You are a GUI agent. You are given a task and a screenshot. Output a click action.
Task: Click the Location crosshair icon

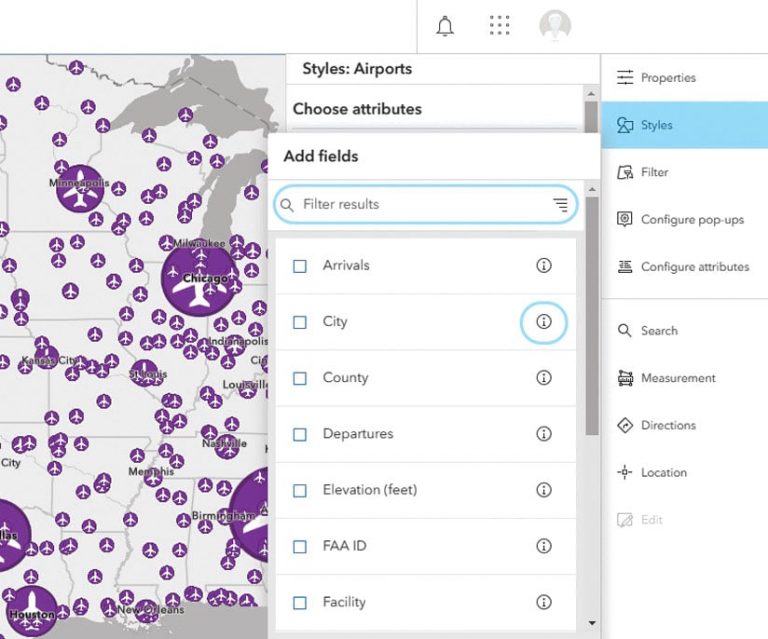coord(624,473)
